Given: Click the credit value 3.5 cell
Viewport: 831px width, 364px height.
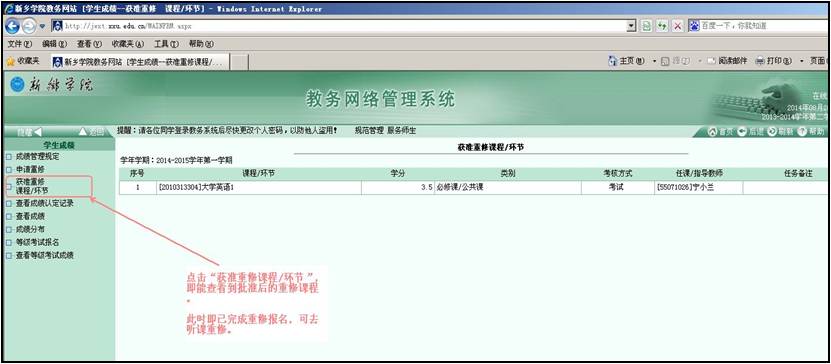Looking at the screenshot, I should point(397,188).
